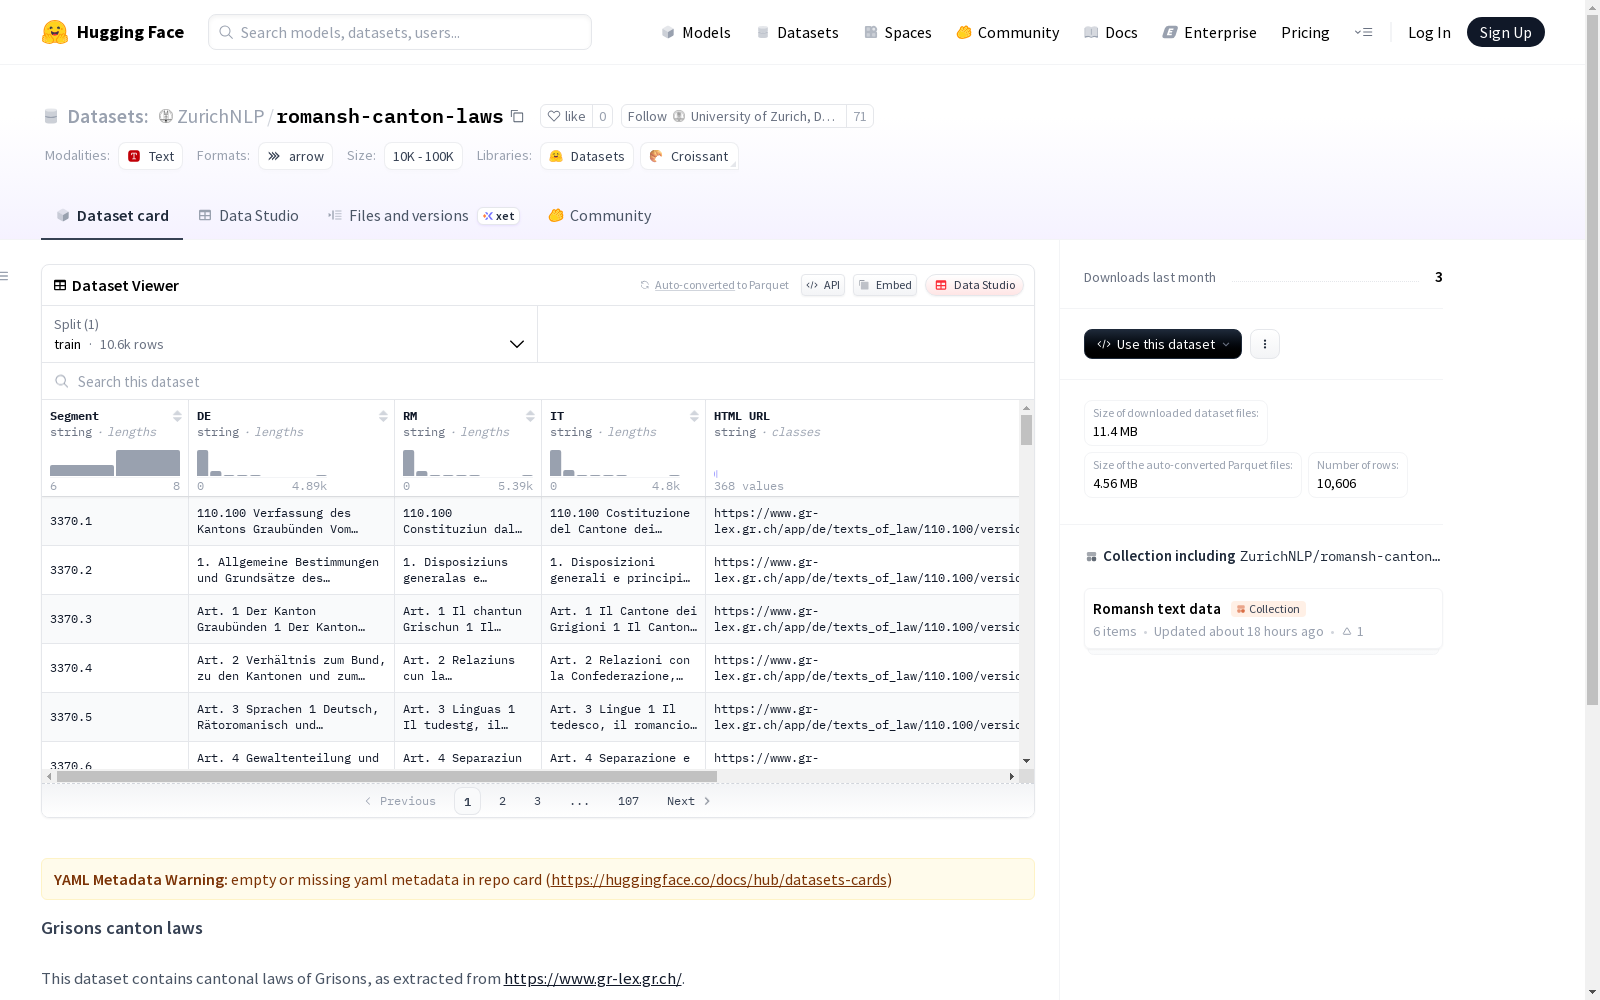Click the Datasets library tag

[587, 156]
